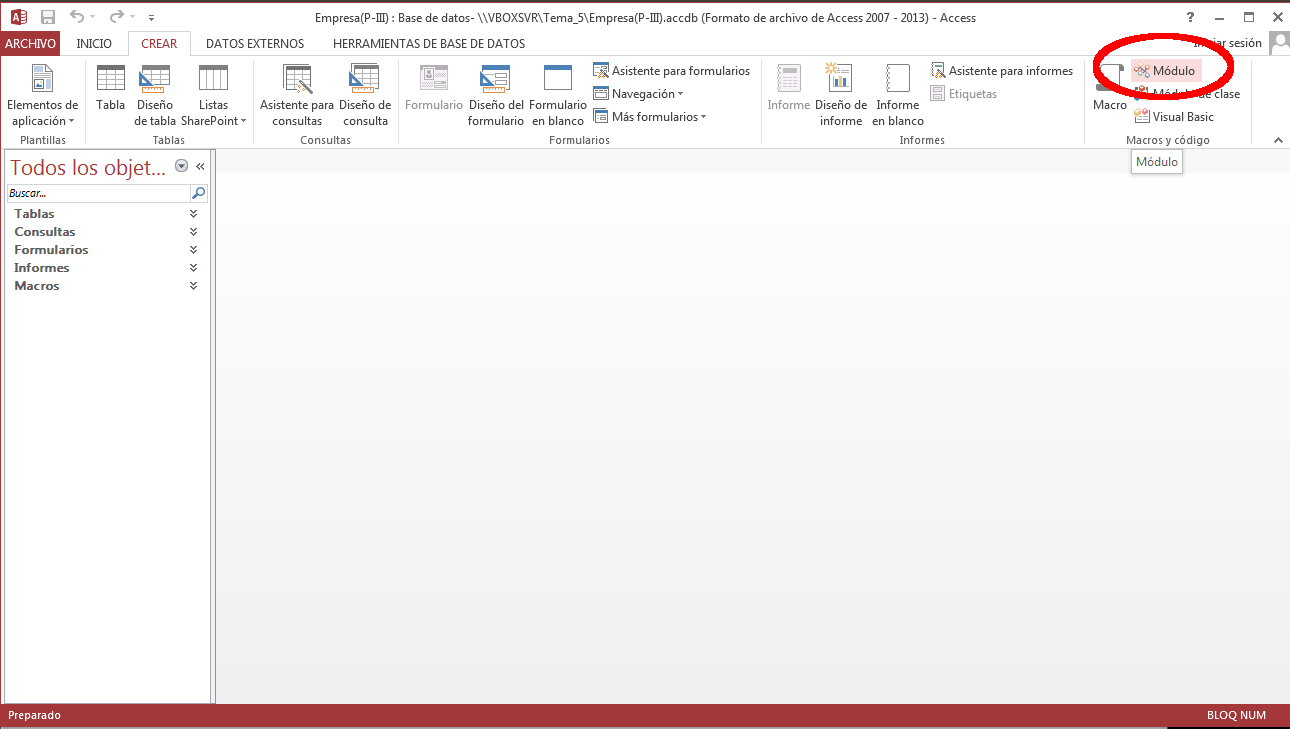
Task: Open the DATOS EXTERNOS tab
Action: point(254,44)
